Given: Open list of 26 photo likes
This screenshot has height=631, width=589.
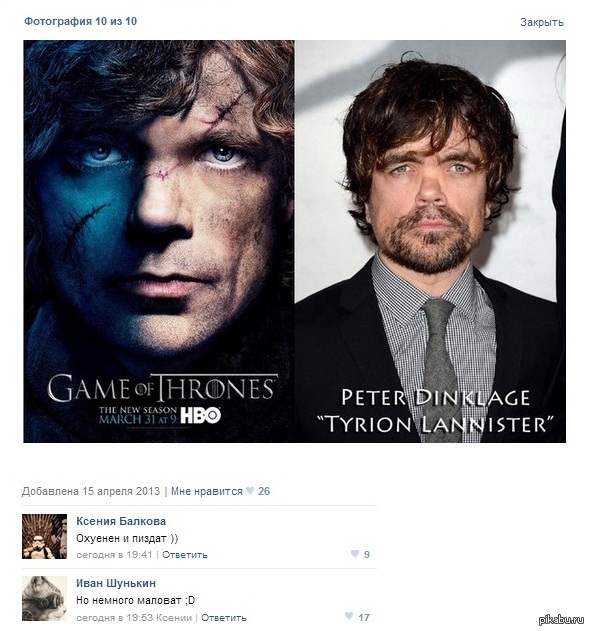Looking at the screenshot, I should point(264,491).
